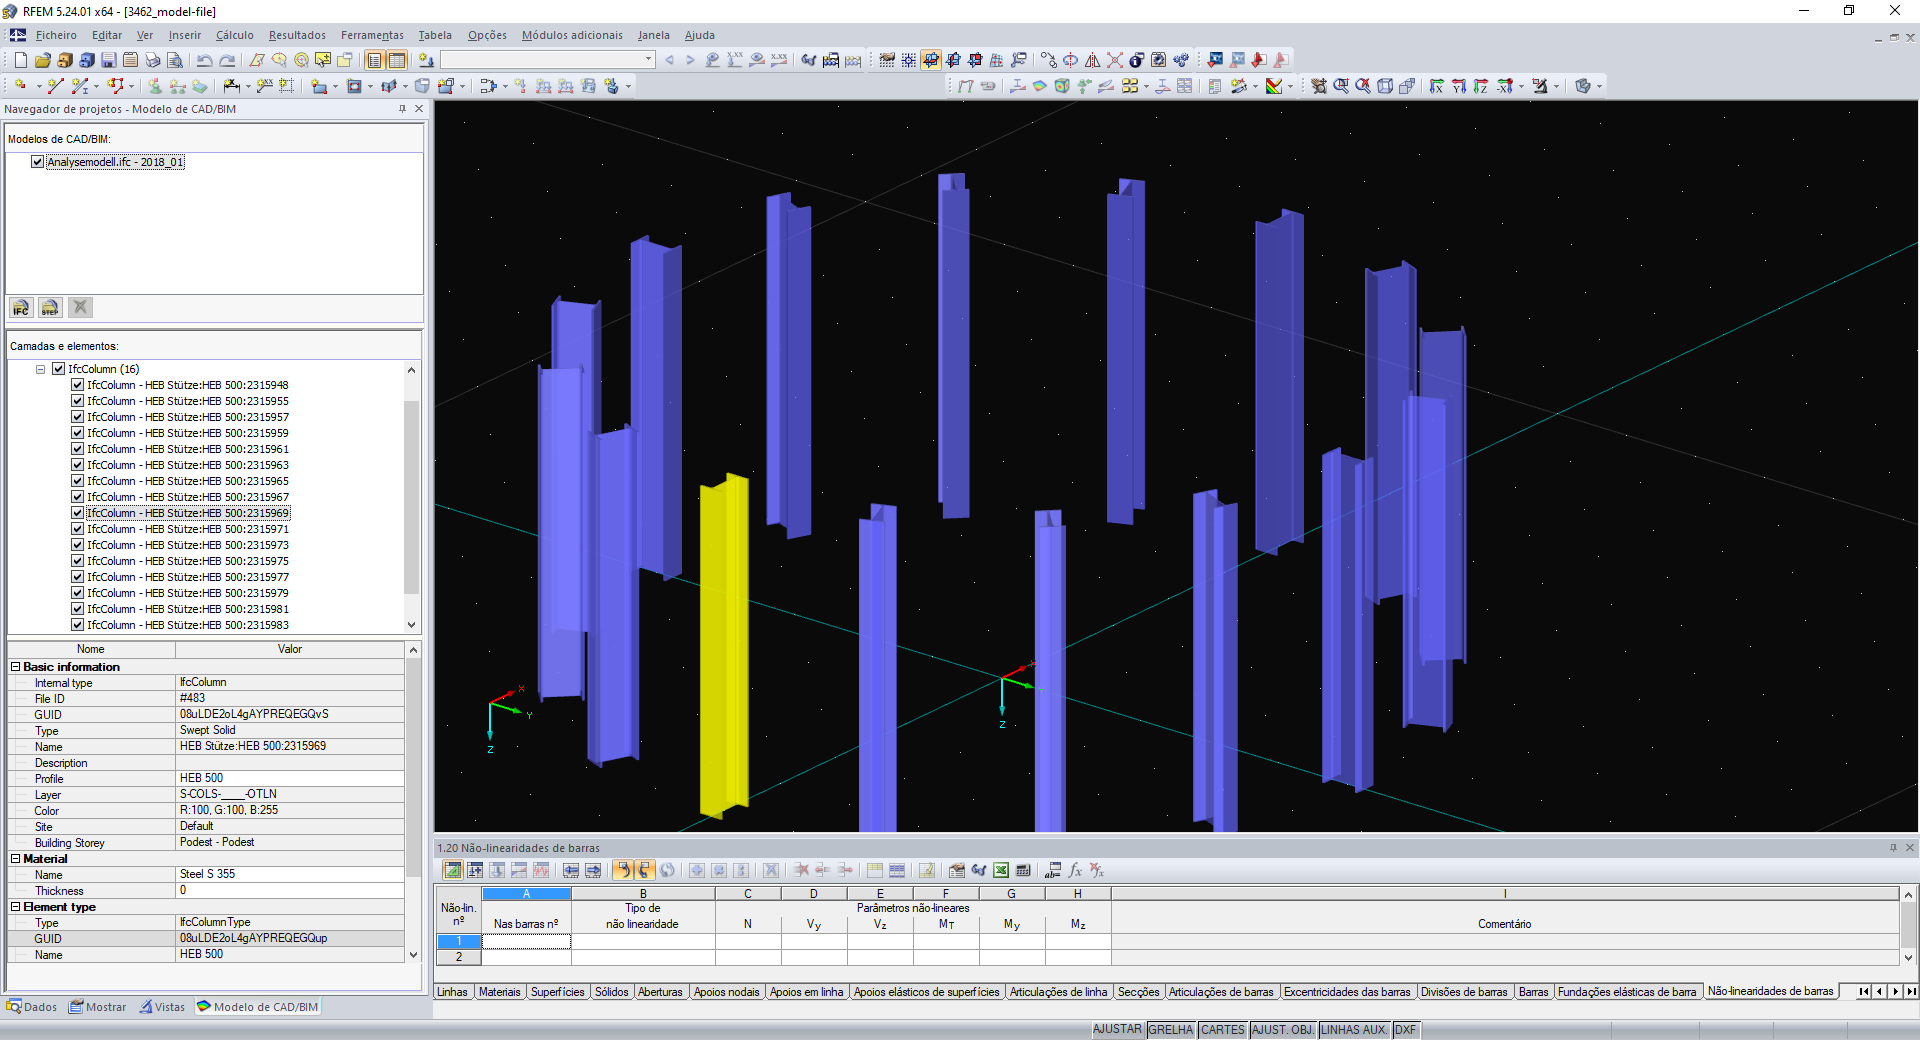Toggle the CARTES status bar button
This screenshot has width=1920, height=1040.
[x=1223, y=1030]
